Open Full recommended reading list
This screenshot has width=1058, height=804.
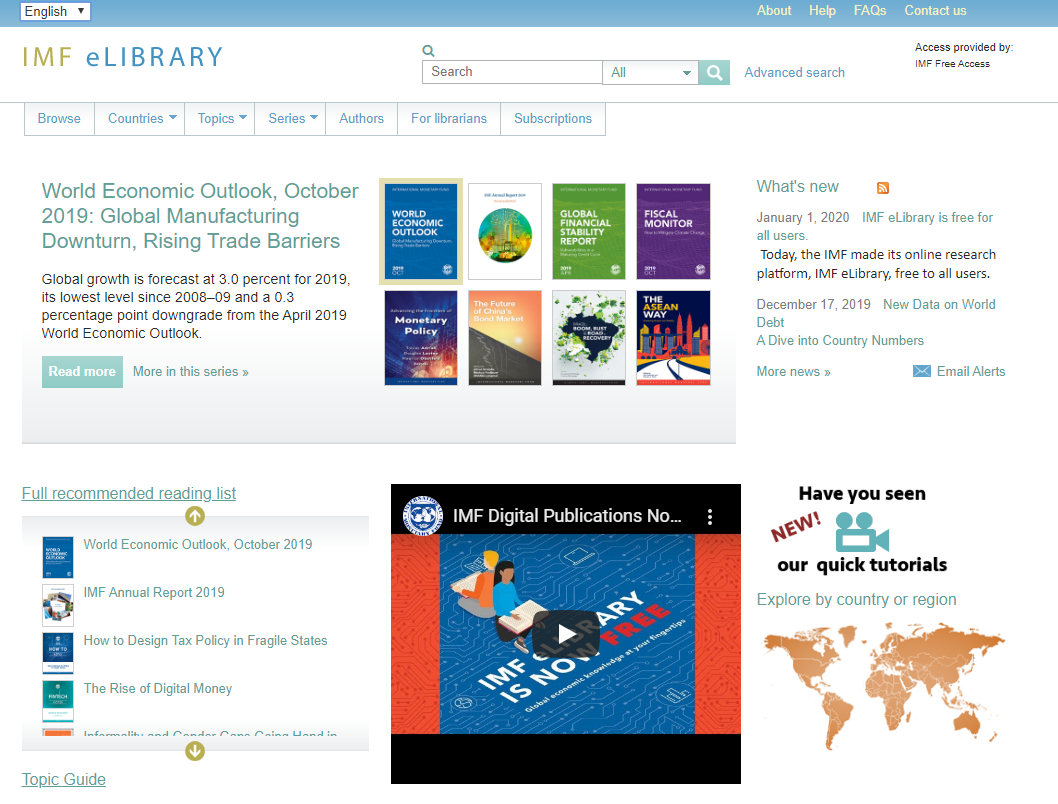point(129,493)
